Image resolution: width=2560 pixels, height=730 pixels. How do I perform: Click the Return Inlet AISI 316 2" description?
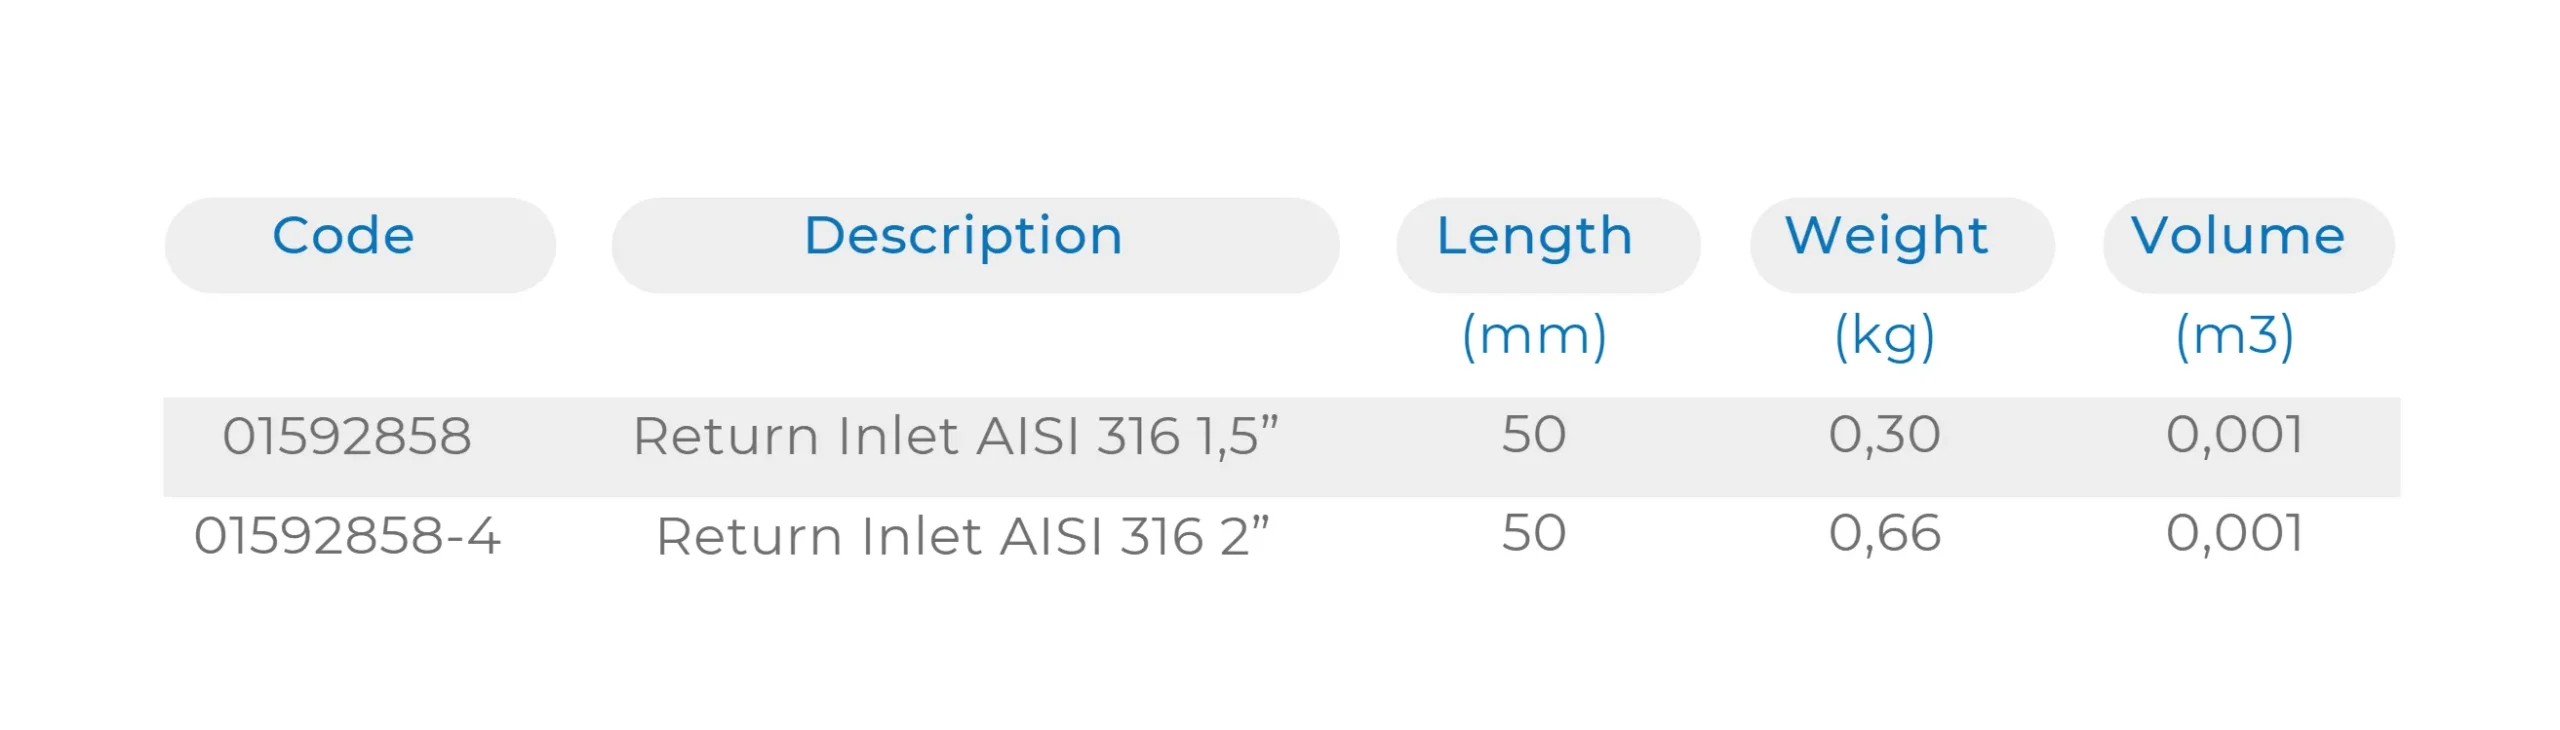pos(962,536)
